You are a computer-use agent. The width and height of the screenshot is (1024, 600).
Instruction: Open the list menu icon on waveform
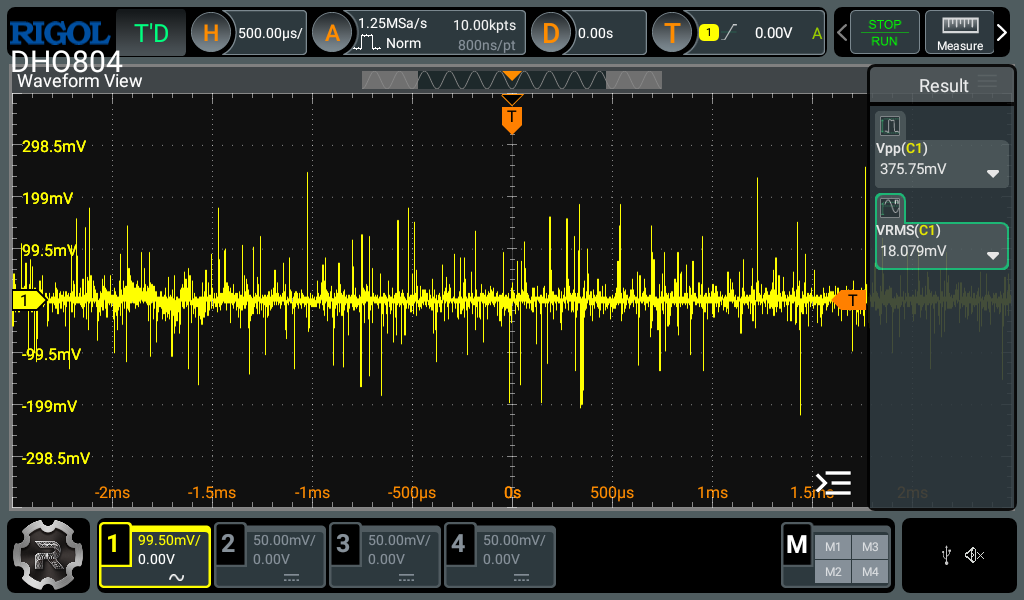tap(833, 483)
